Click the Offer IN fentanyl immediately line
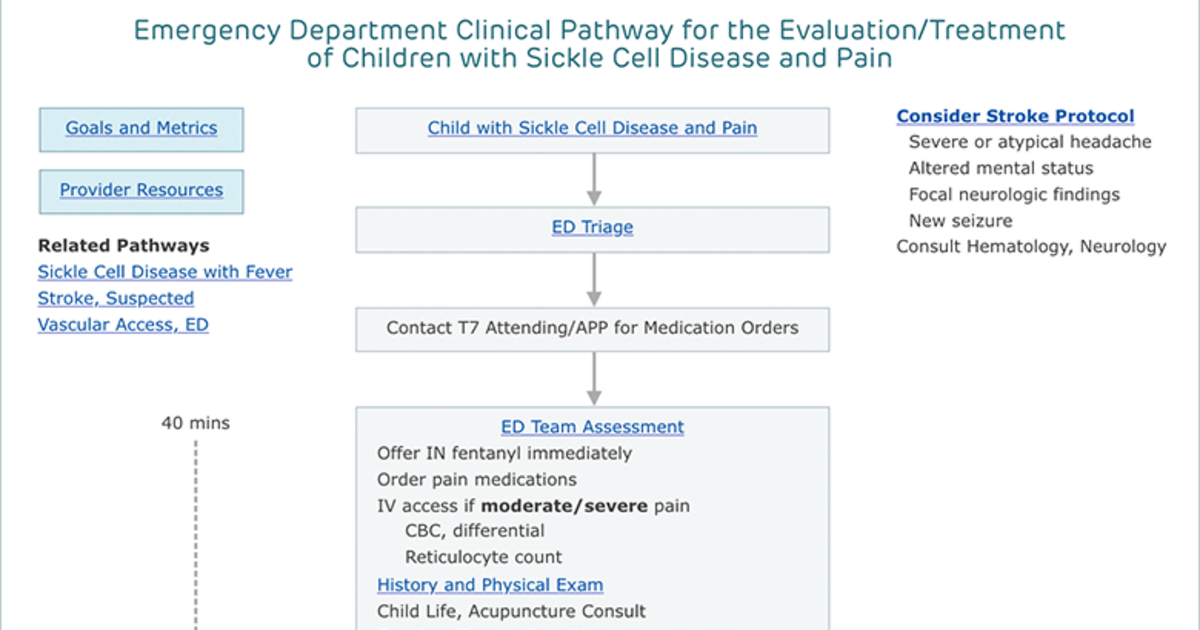Image resolution: width=1200 pixels, height=630 pixels. click(x=504, y=453)
